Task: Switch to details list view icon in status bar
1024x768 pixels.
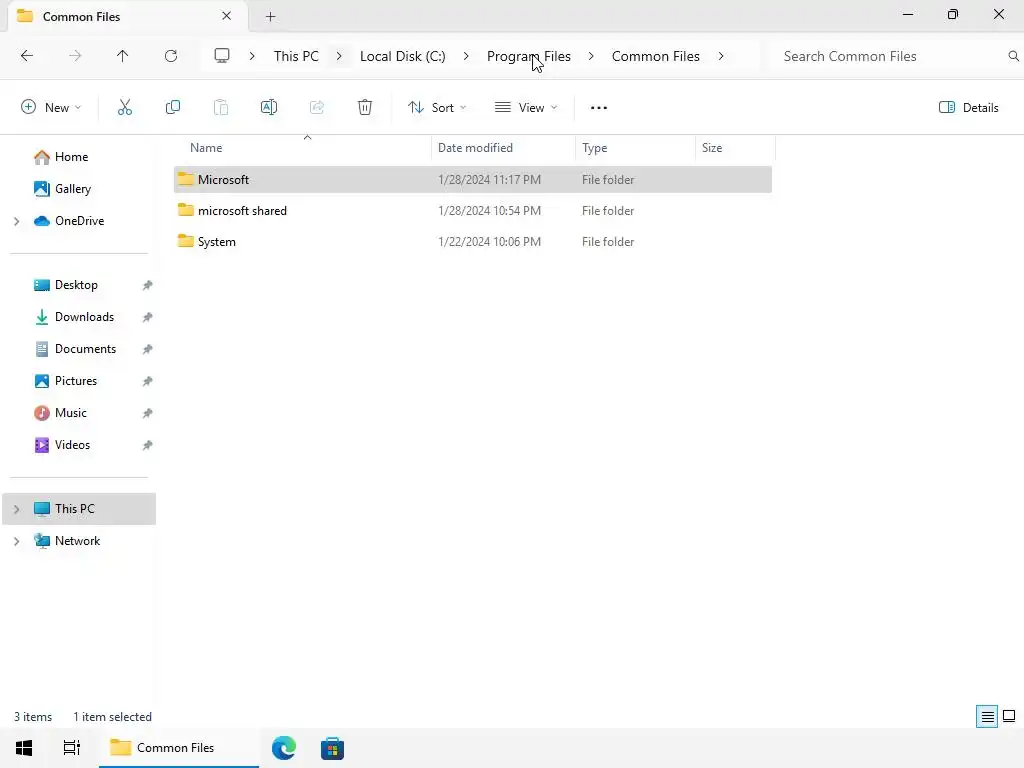Action: [987, 717]
